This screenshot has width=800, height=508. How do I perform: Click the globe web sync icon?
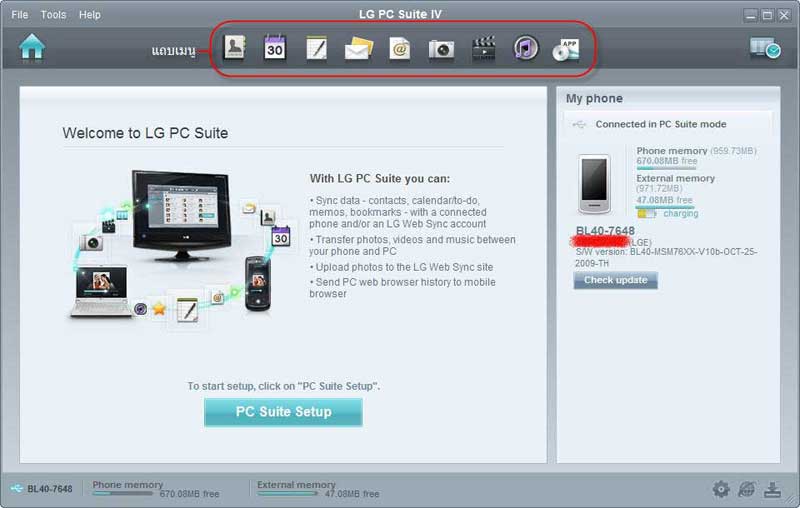pyautogui.click(x=747, y=489)
